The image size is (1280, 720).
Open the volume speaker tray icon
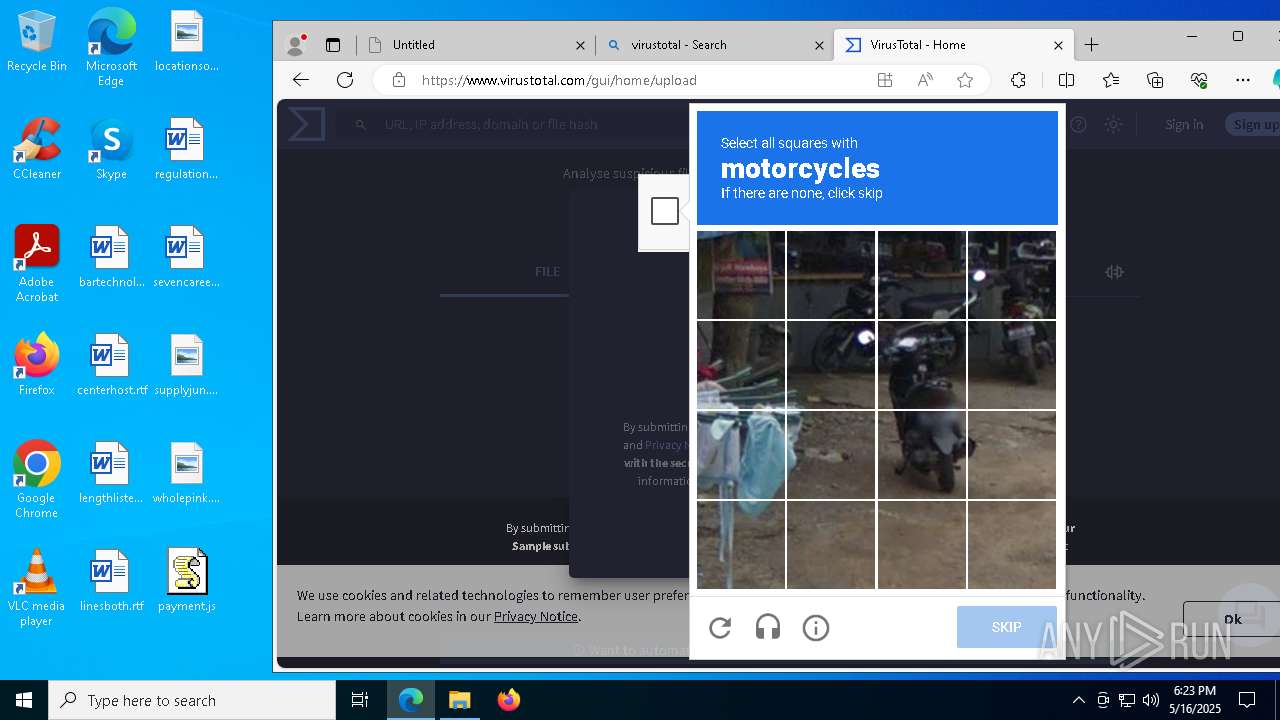(x=1151, y=700)
